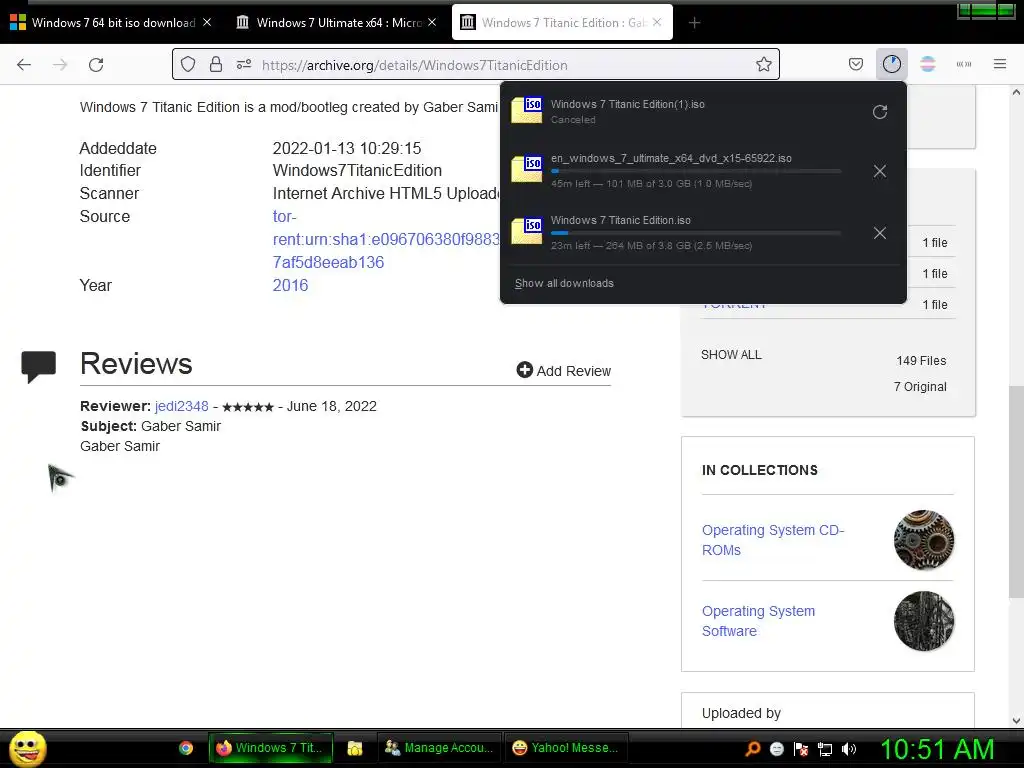The image size is (1024, 768).
Task: Switch to Yahoo! Messenger taskbar window
Action: click(x=566, y=748)
